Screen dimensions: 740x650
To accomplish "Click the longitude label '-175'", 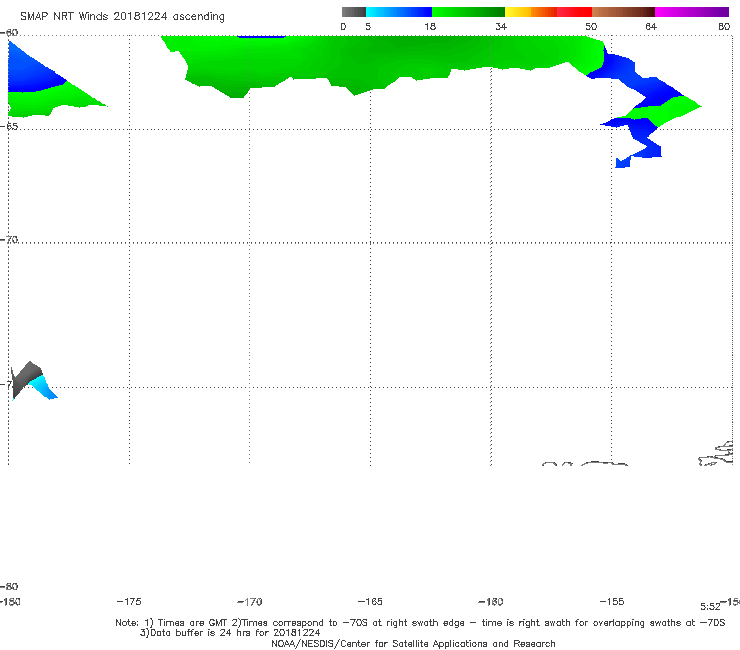I will coord(129,601).
